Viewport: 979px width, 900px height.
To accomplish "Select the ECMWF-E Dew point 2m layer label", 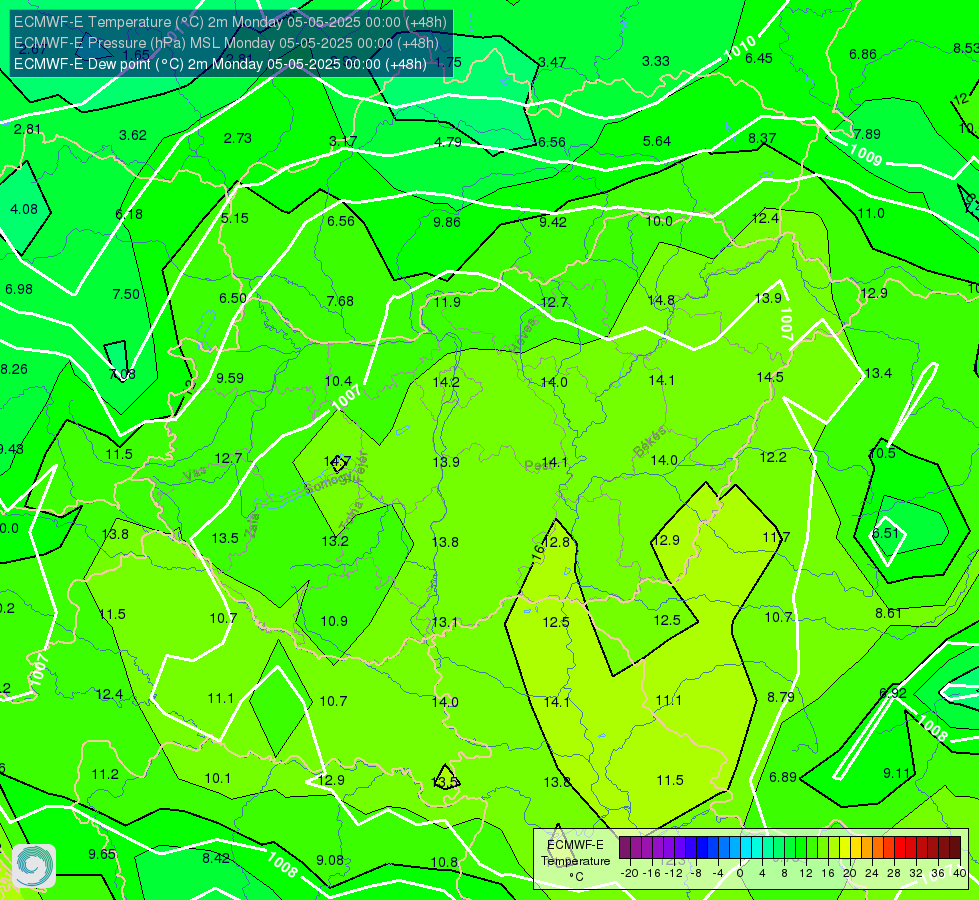I will pos(220,64).
